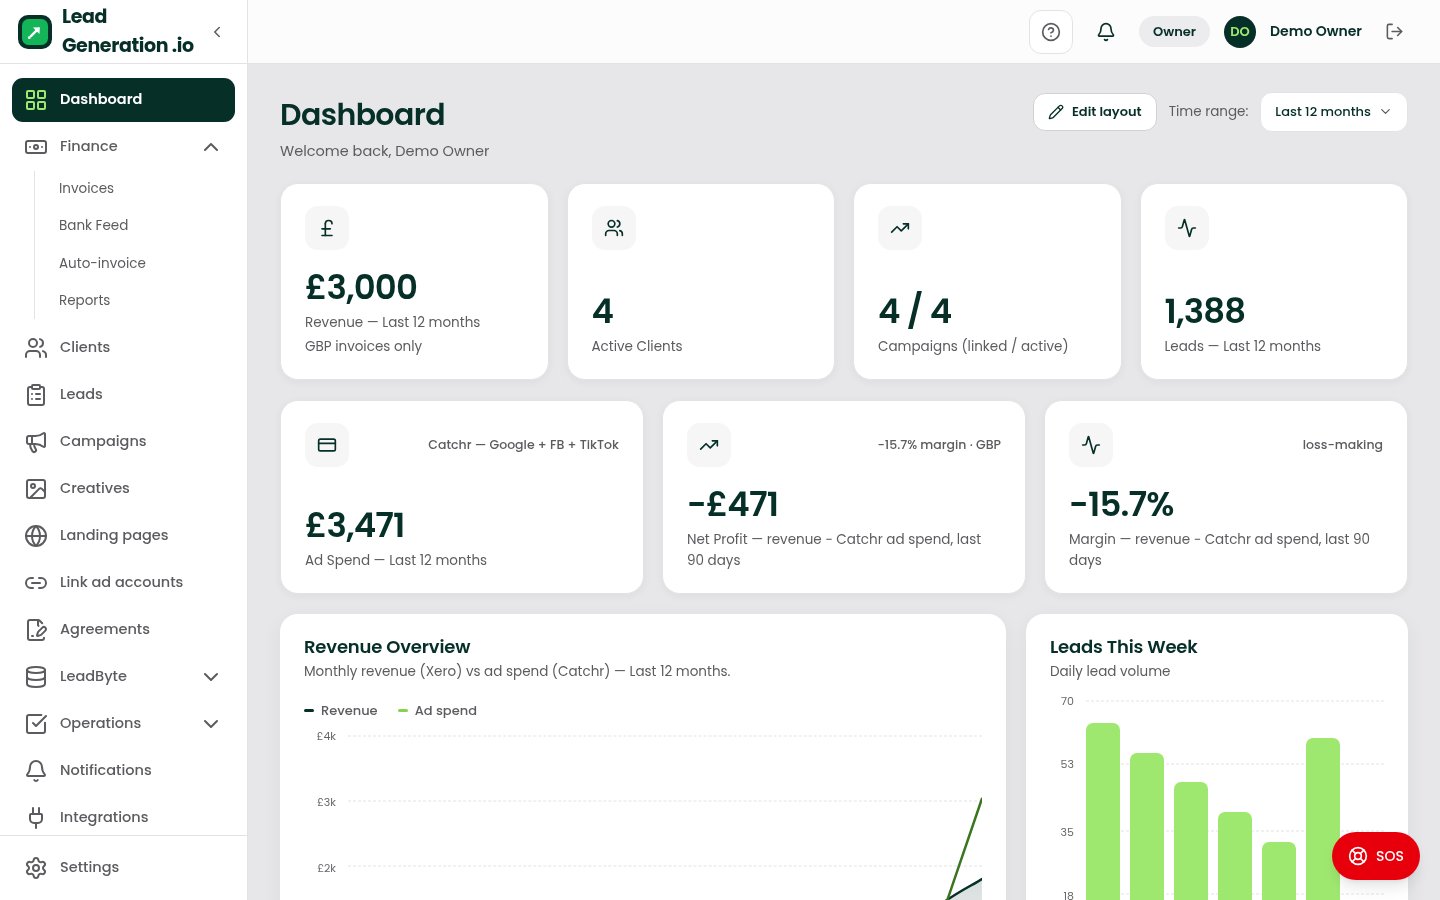The width and height of the screenshot is (1440, 900).
Task: Open Auto-invoice under Finance
Action: click(x=102, y=263)
